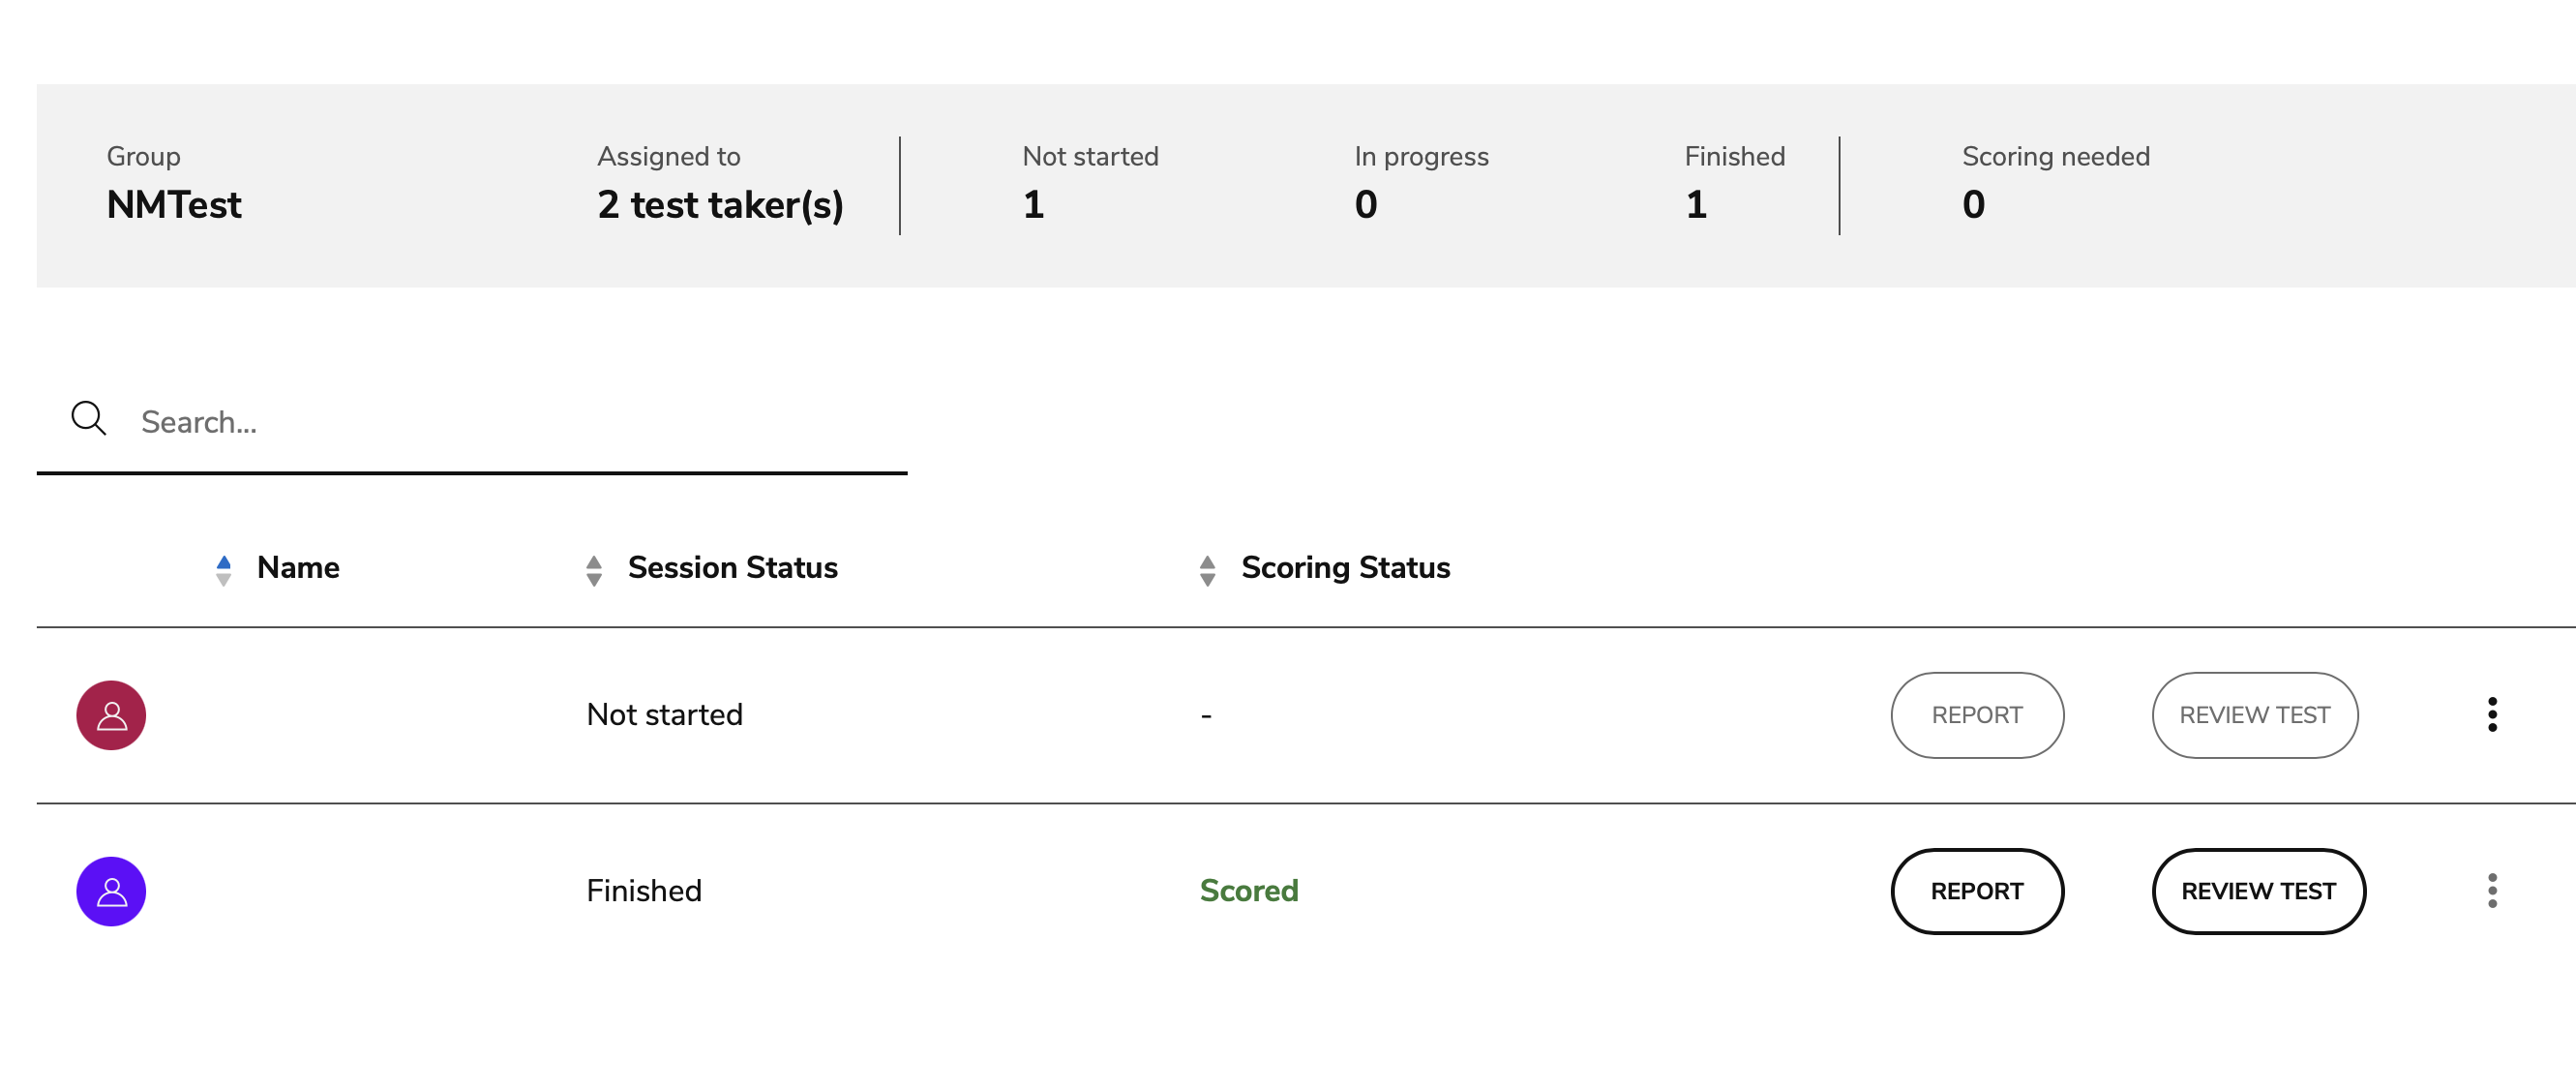Click the REPORT button on the Finished row

point(1977,890)
